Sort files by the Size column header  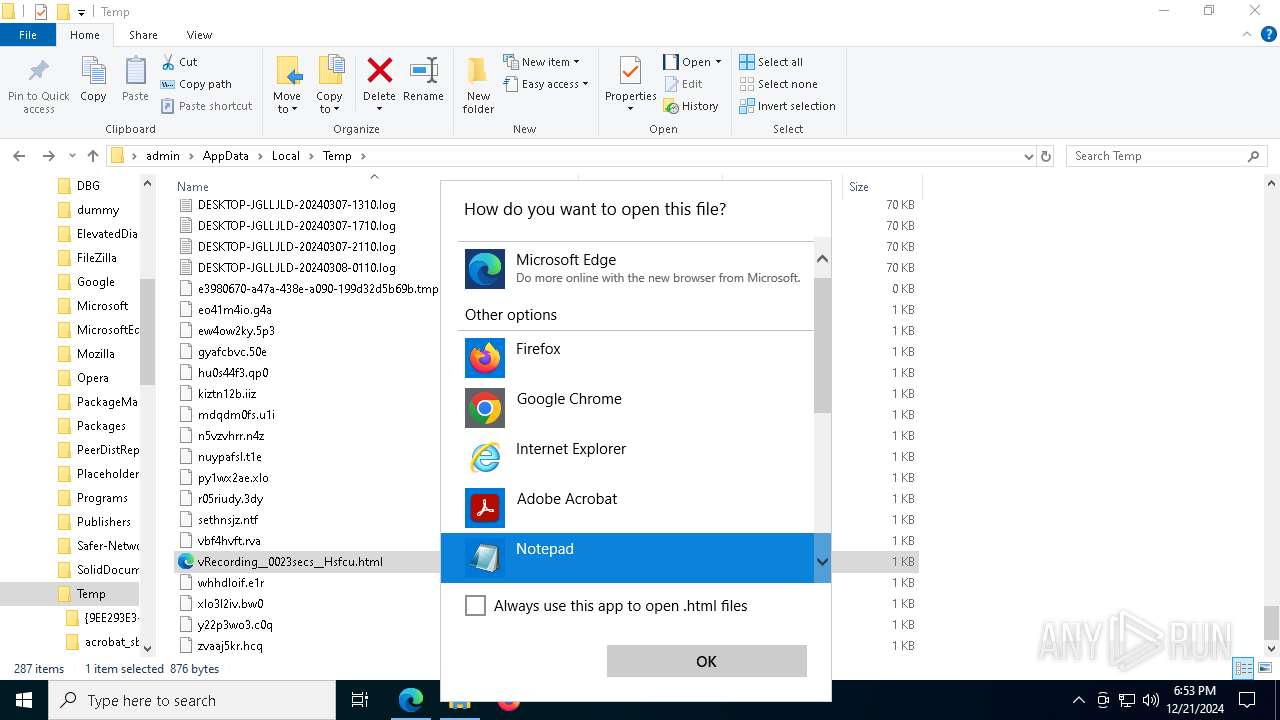(x=859, y=187)
